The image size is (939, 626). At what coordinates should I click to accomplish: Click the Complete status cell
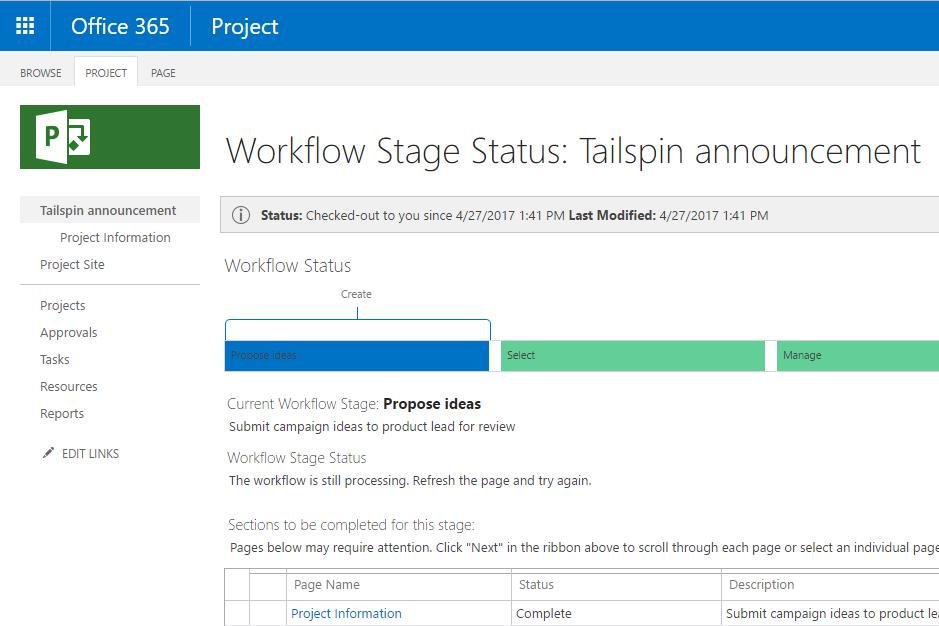click(x=544, y=613)
